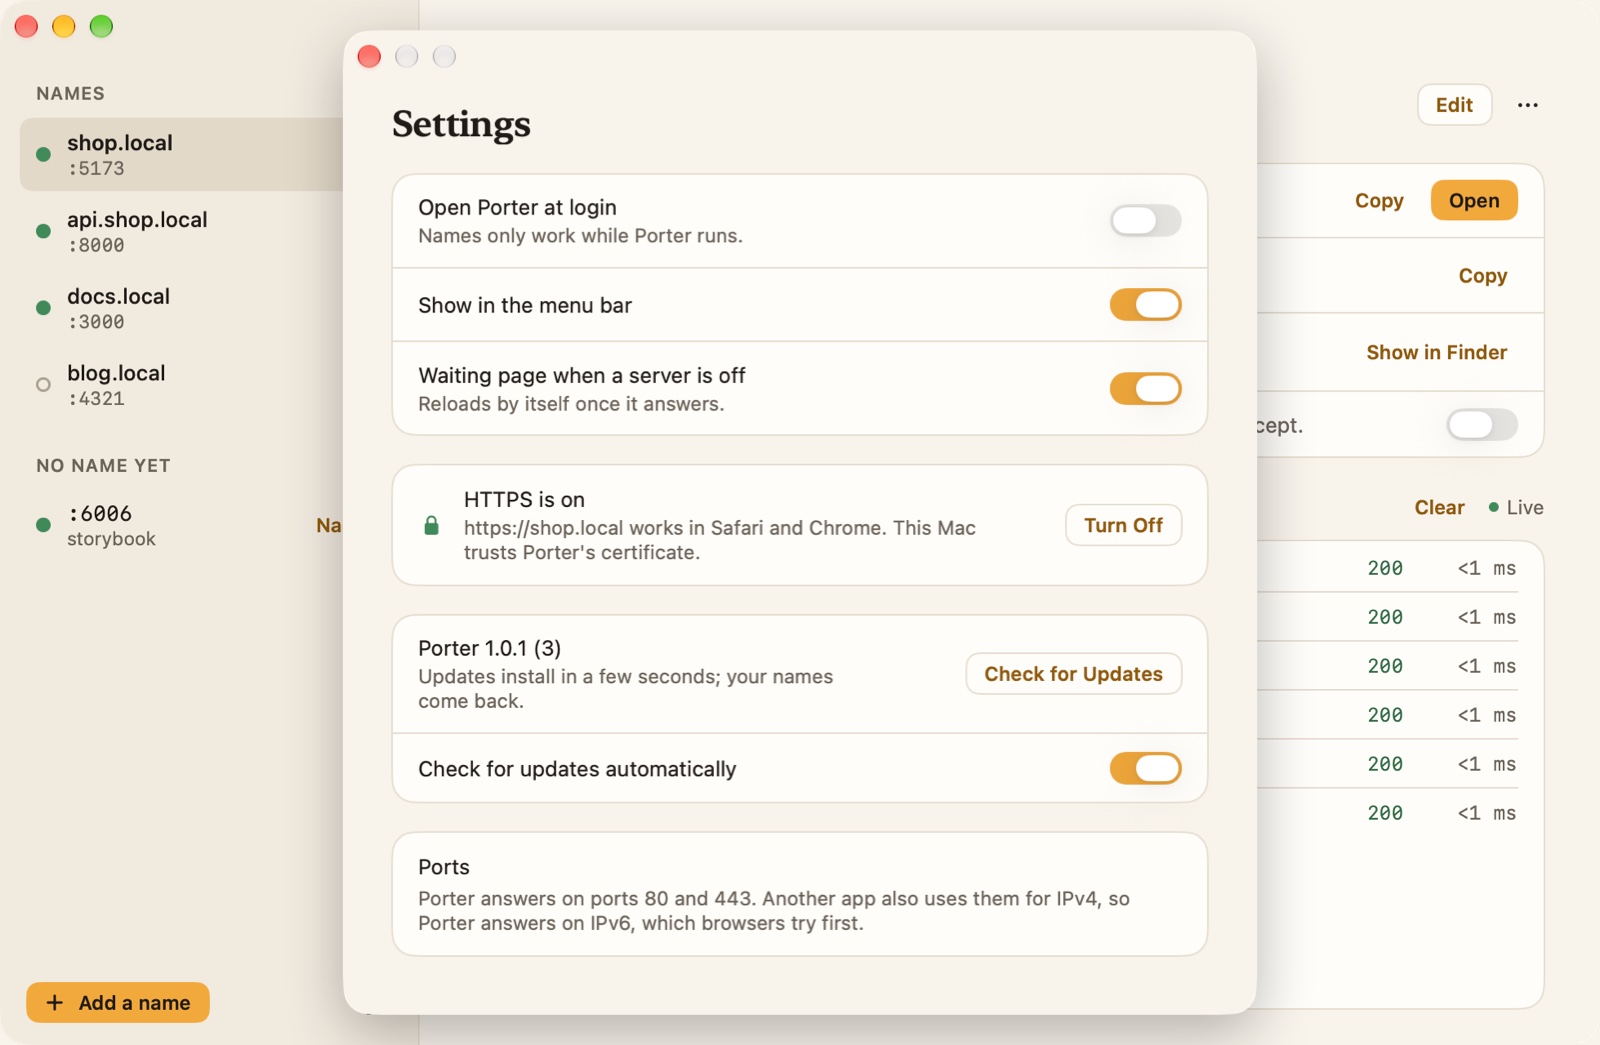
Task: Click Show in Finder
Action: click(x=1436, y=352)
